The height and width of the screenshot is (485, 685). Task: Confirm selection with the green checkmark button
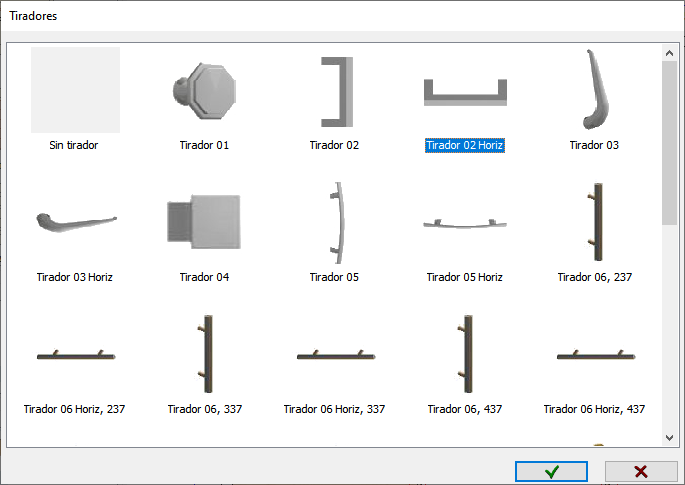click(551, 471)
